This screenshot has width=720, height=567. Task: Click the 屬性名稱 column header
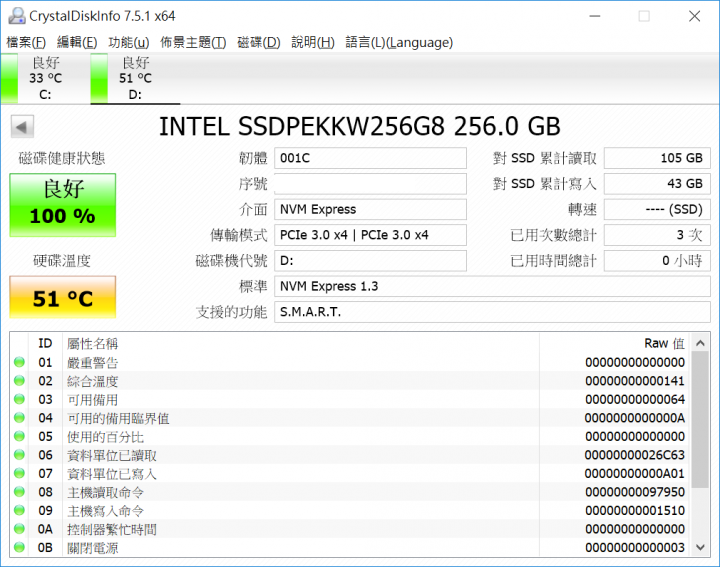click(92, 343)
